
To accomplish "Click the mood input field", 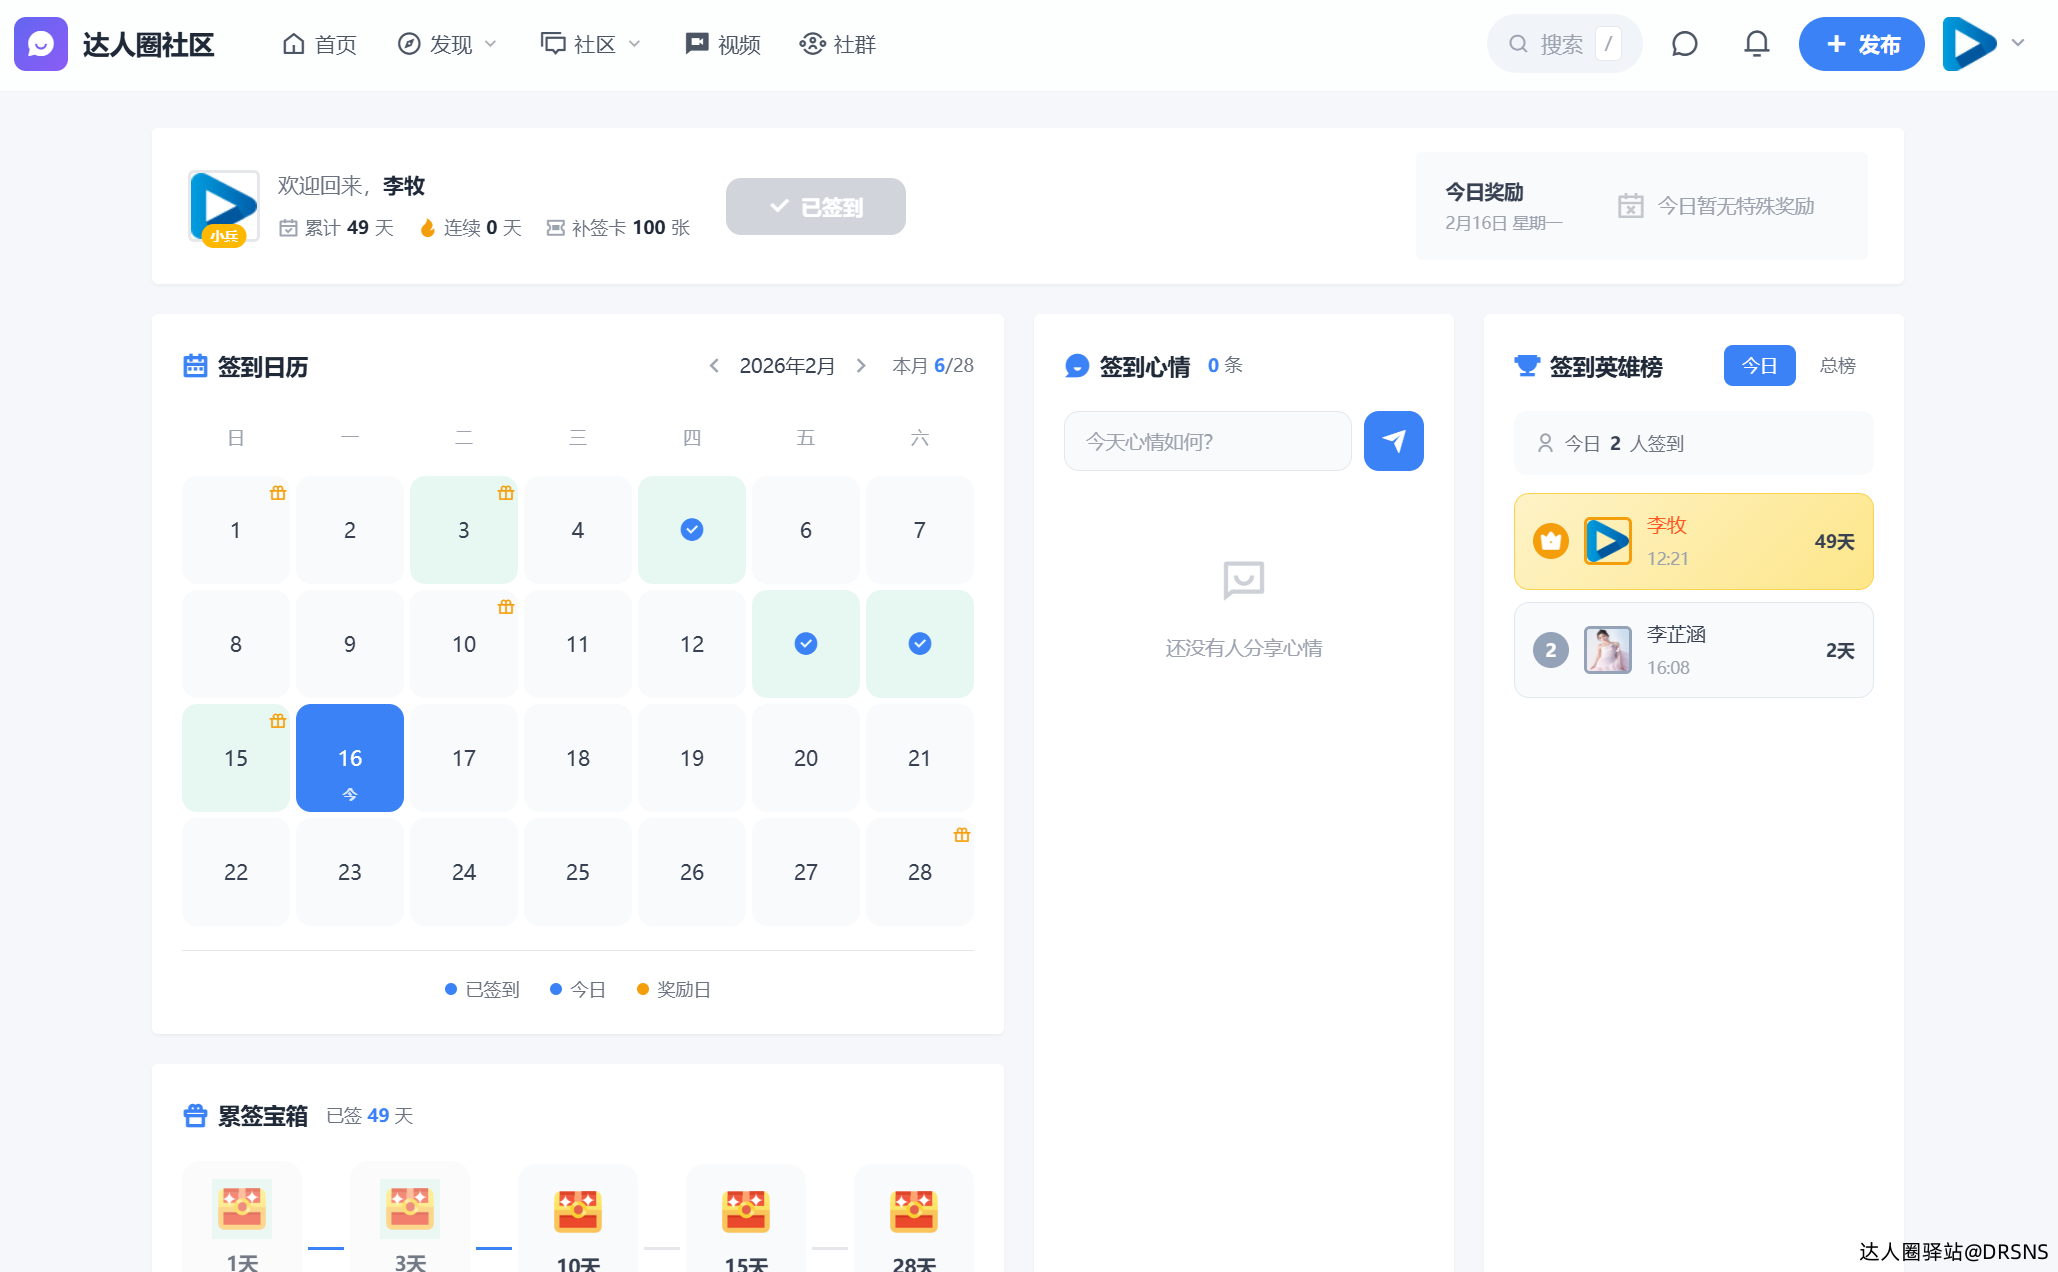I will coord(1208,441).
